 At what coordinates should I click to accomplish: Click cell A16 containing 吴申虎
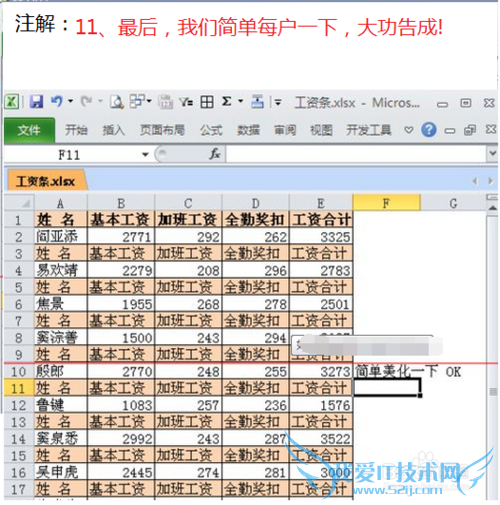coord(61,472)
